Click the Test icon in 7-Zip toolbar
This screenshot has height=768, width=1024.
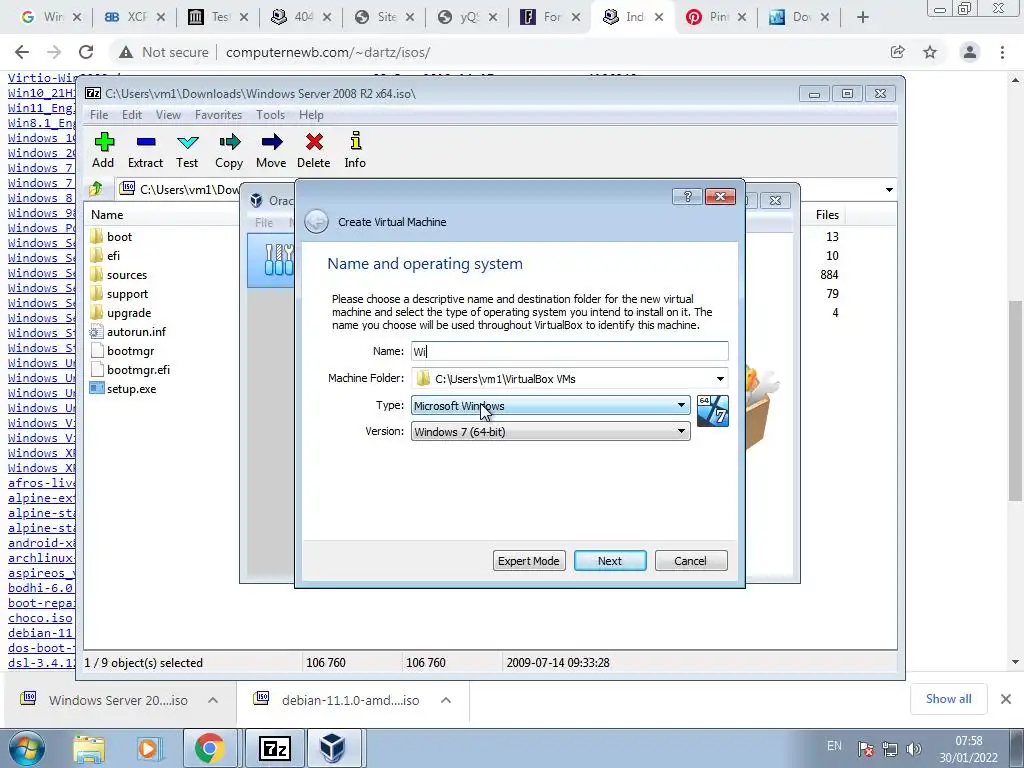[187, 142]
